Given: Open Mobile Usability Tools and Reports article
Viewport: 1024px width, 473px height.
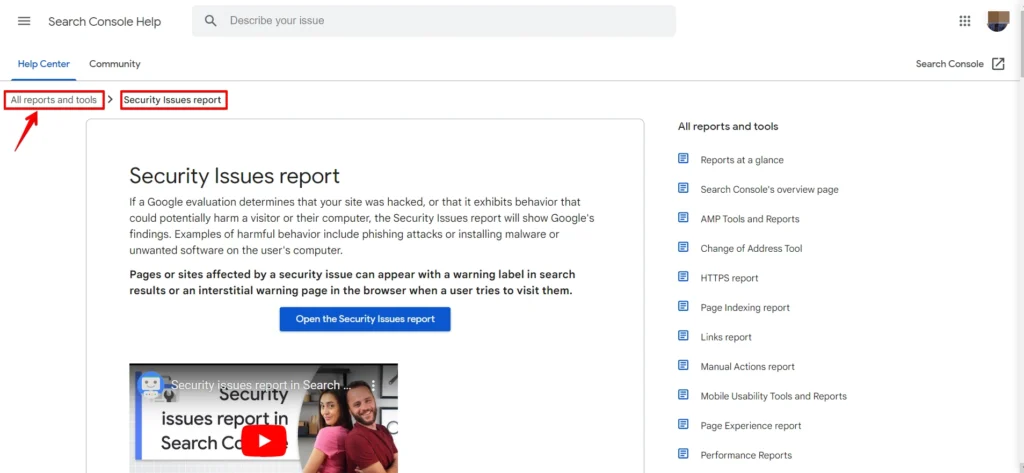Looking at the screenshot, I should coord(774,396).
